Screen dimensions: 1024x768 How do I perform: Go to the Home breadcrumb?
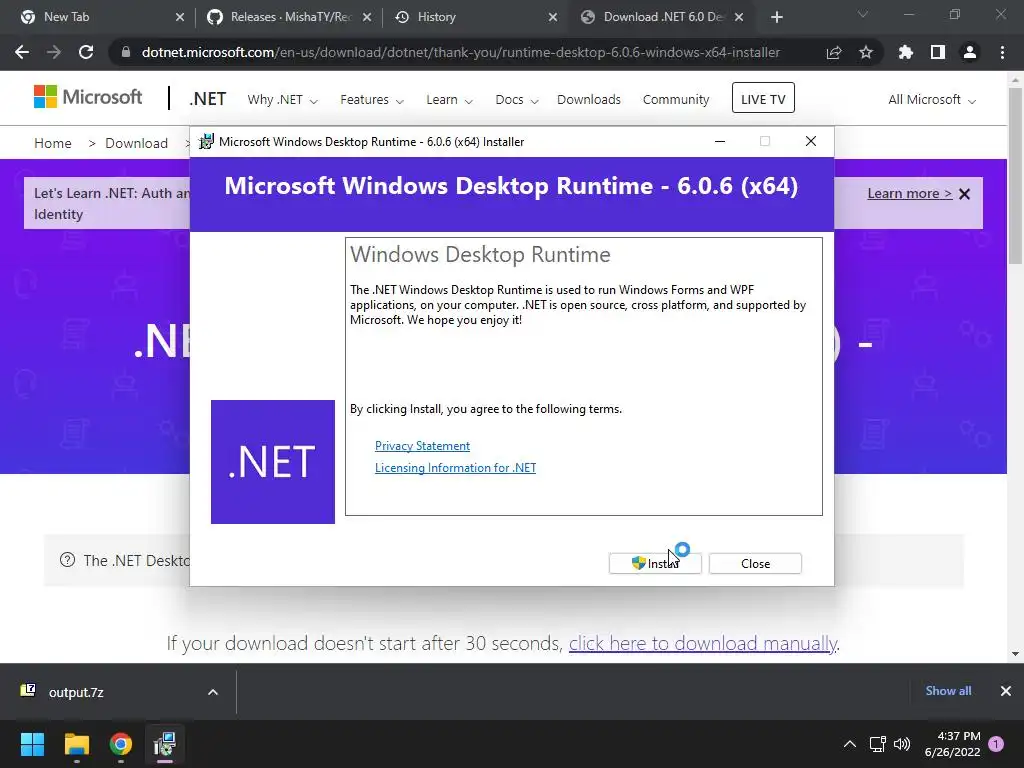click(53, 143)
